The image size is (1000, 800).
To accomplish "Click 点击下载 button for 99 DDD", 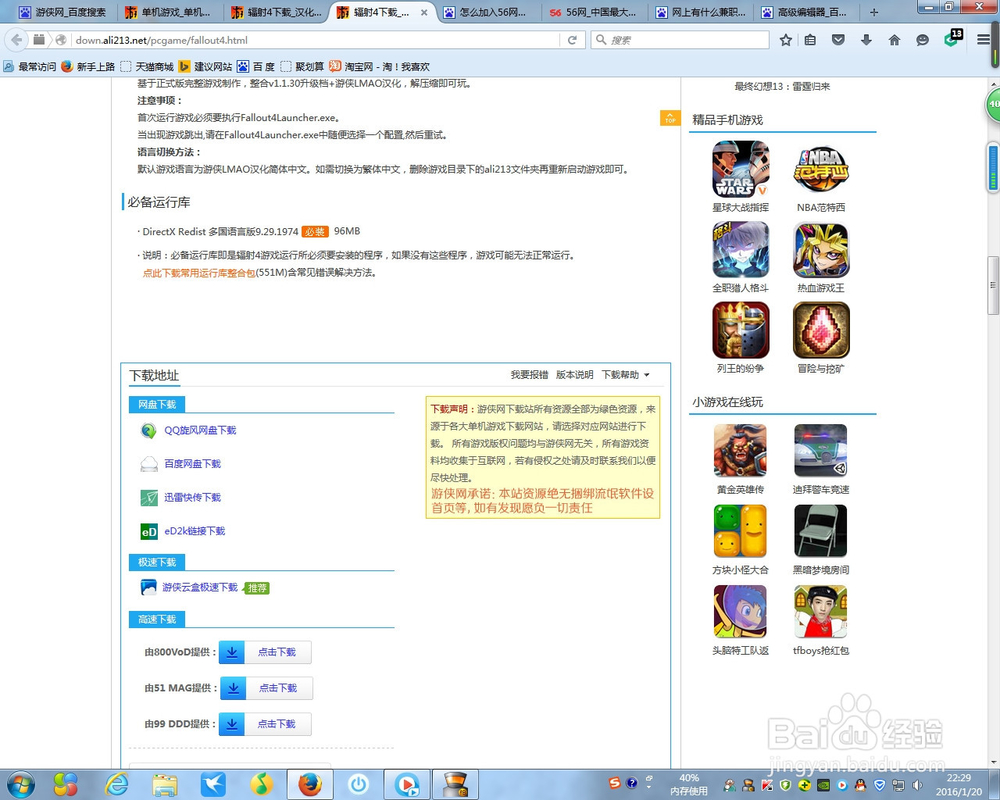I will [x=265, y=723].
